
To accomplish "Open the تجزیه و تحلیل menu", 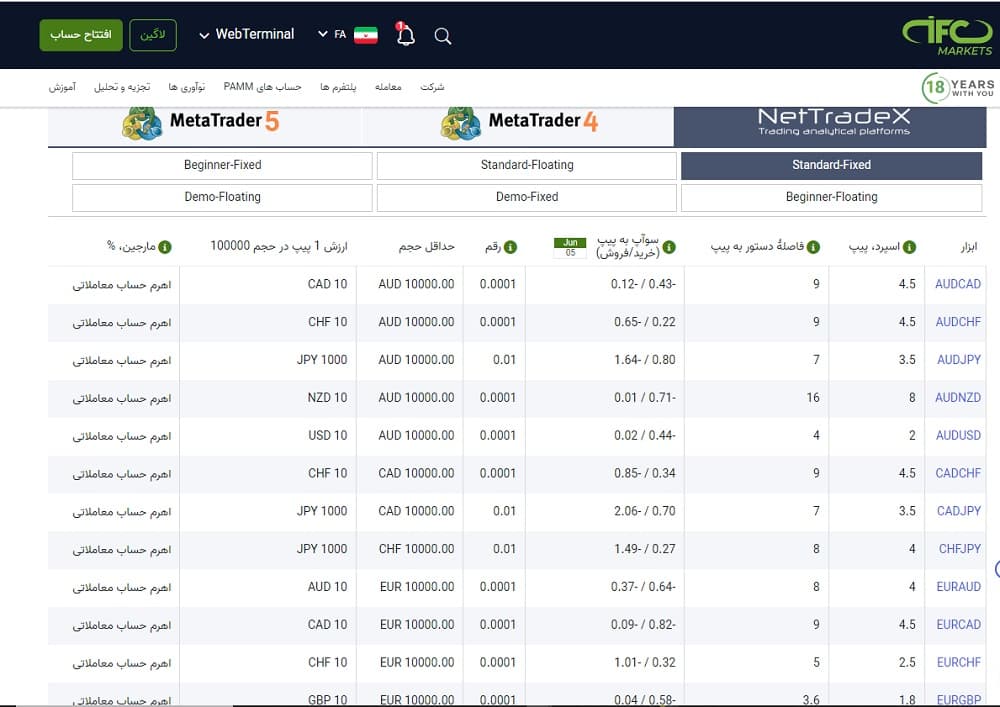I will coord(122,87).
